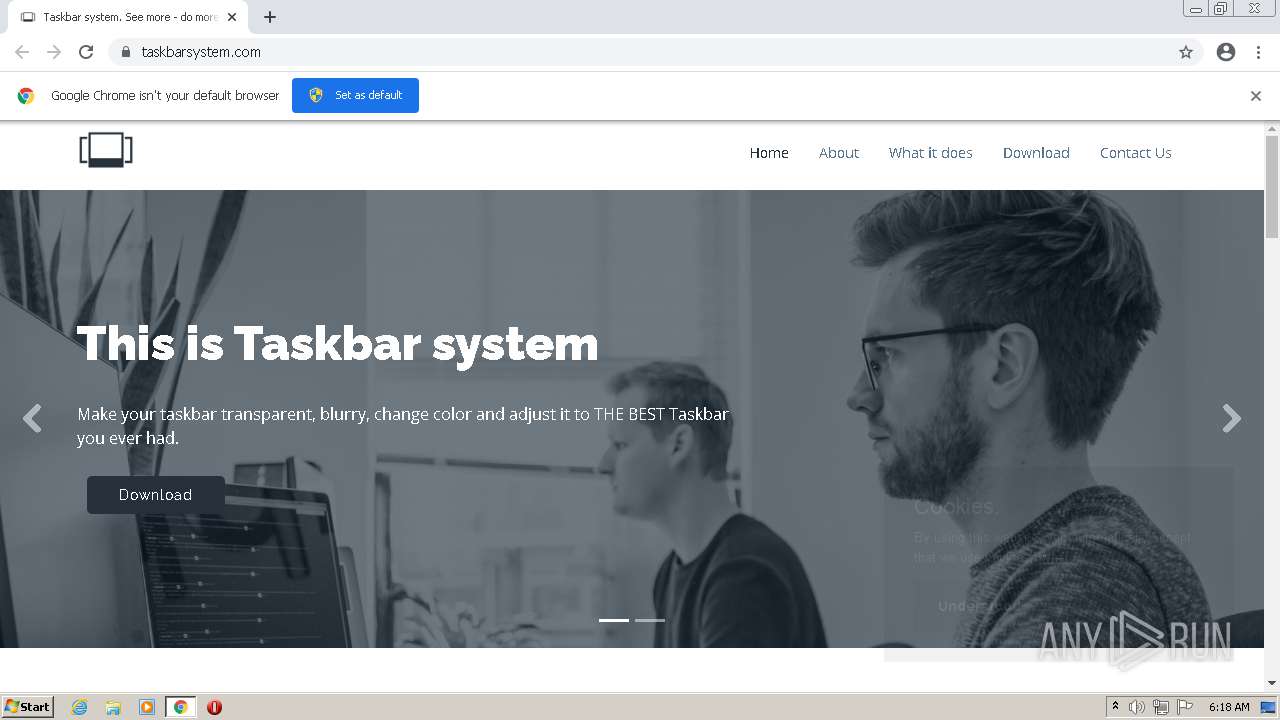This screenshot has height=720, width=1280.
Task: Bookmark this page with the star icon
Action: point(1186,52)
